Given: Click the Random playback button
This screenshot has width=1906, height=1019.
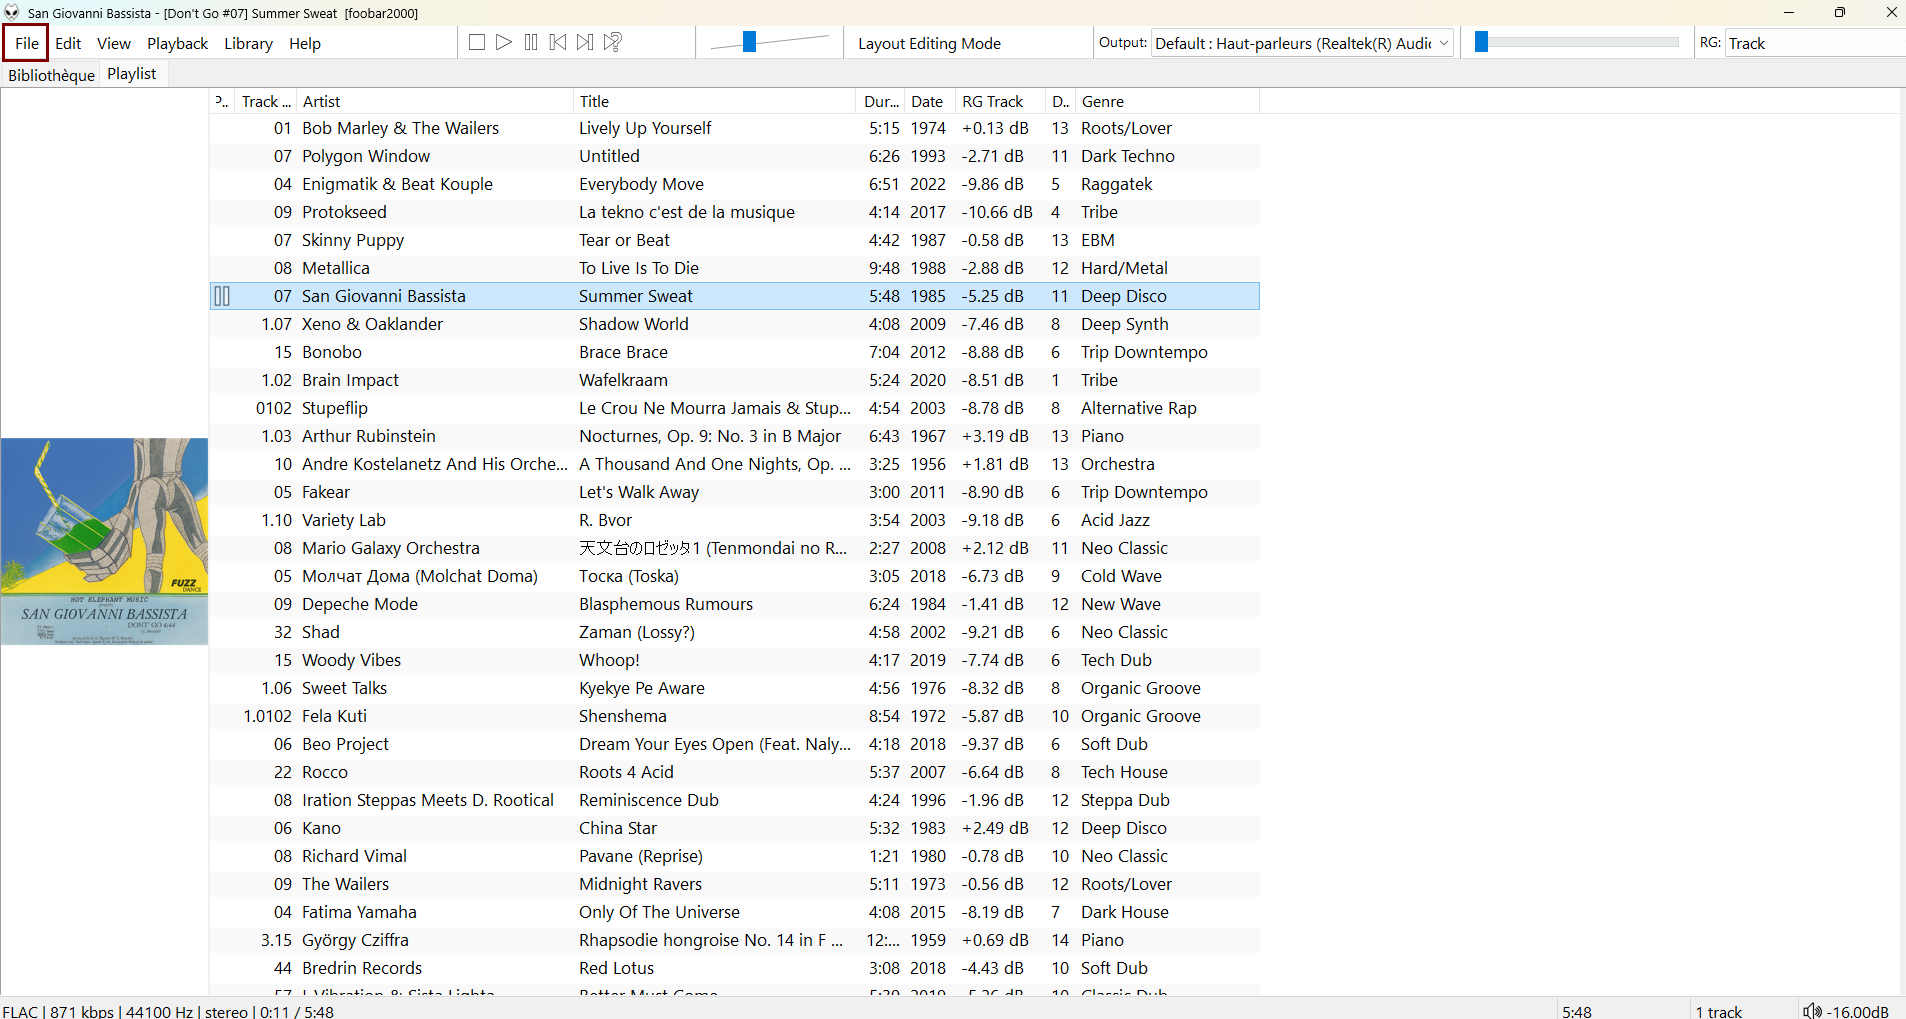Looking at the screenshot, I should click(x=613, y=42).
